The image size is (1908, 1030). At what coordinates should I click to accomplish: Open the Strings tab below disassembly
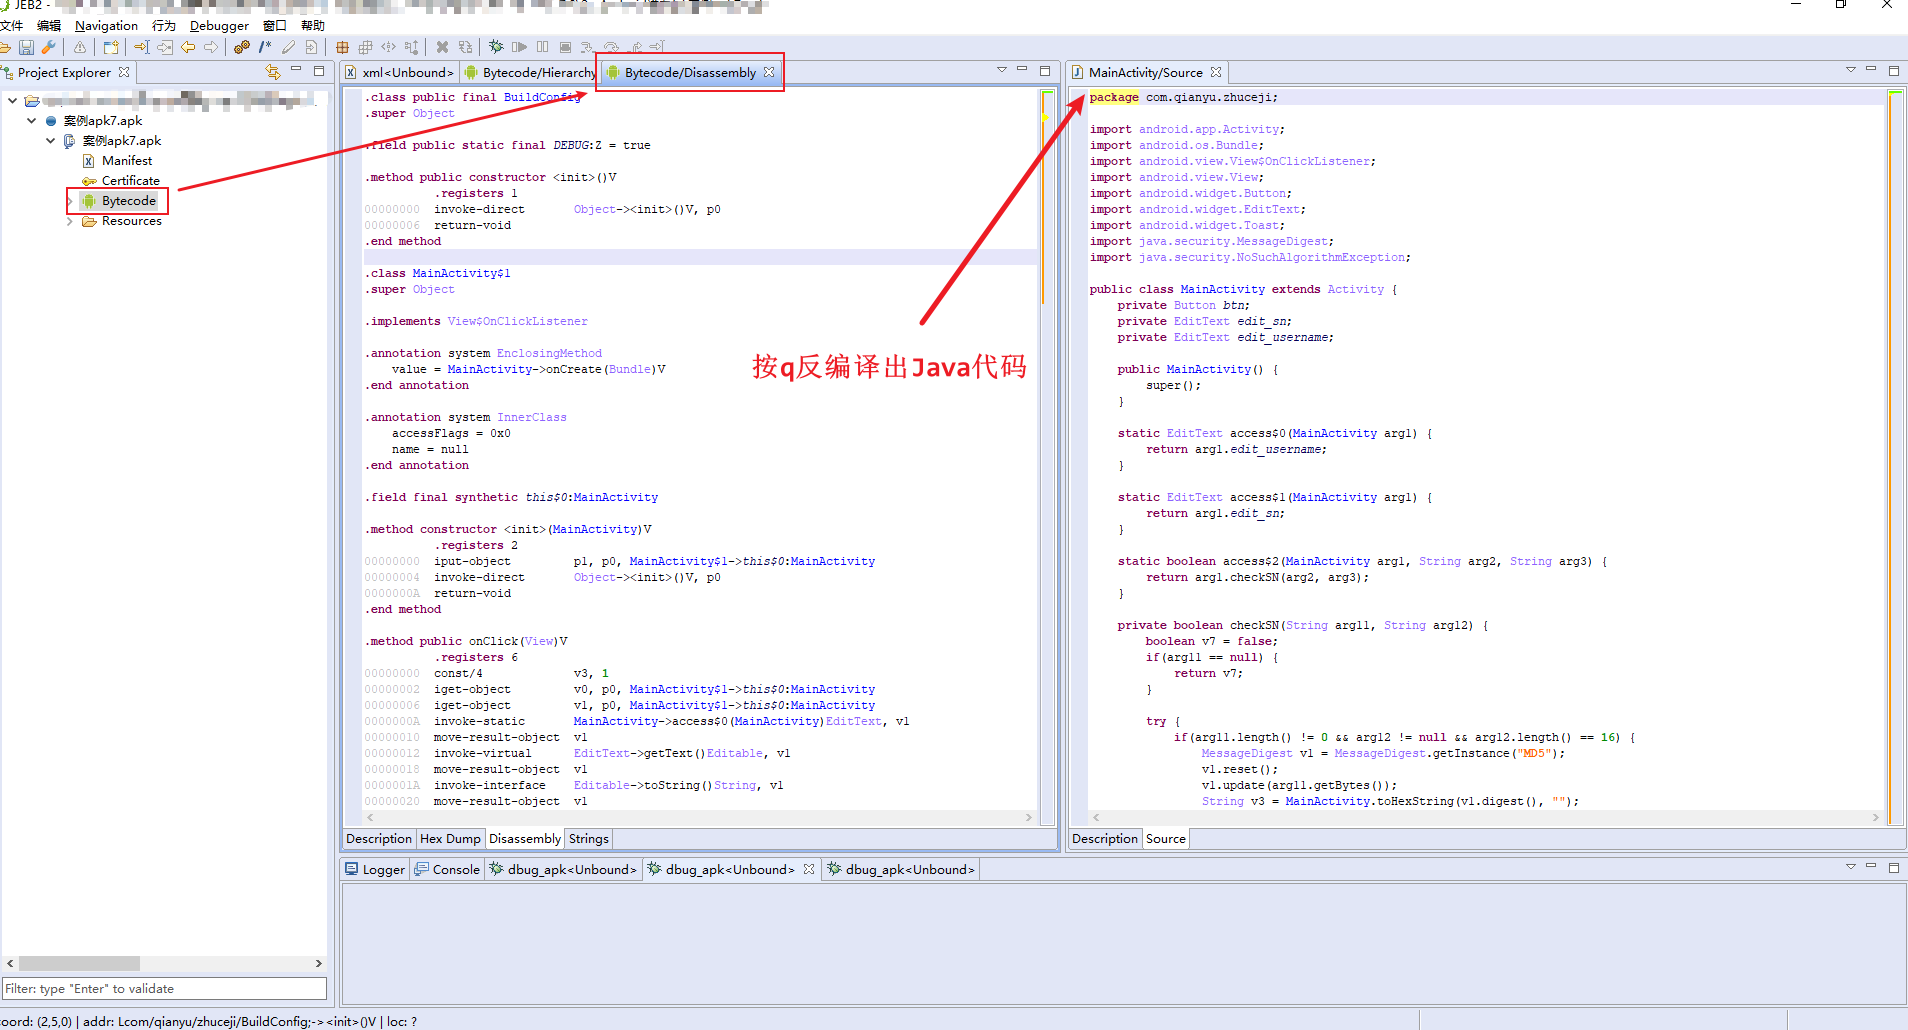(588, 839)
